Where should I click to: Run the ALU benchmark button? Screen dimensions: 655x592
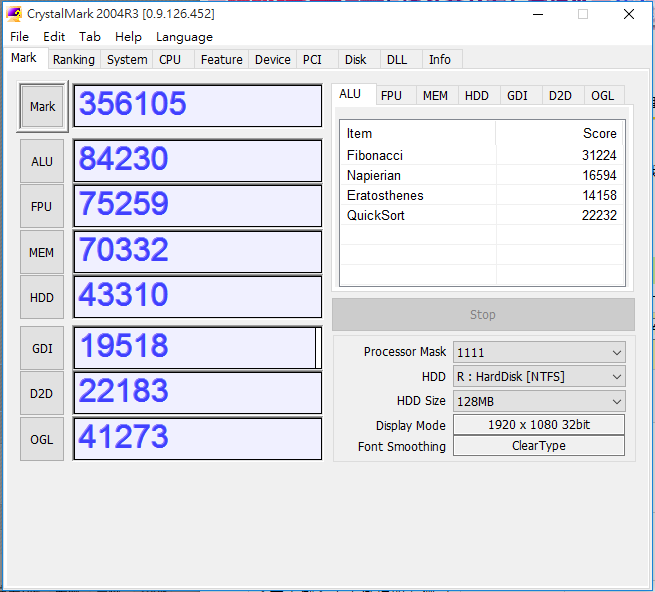[x=42, y=161]
